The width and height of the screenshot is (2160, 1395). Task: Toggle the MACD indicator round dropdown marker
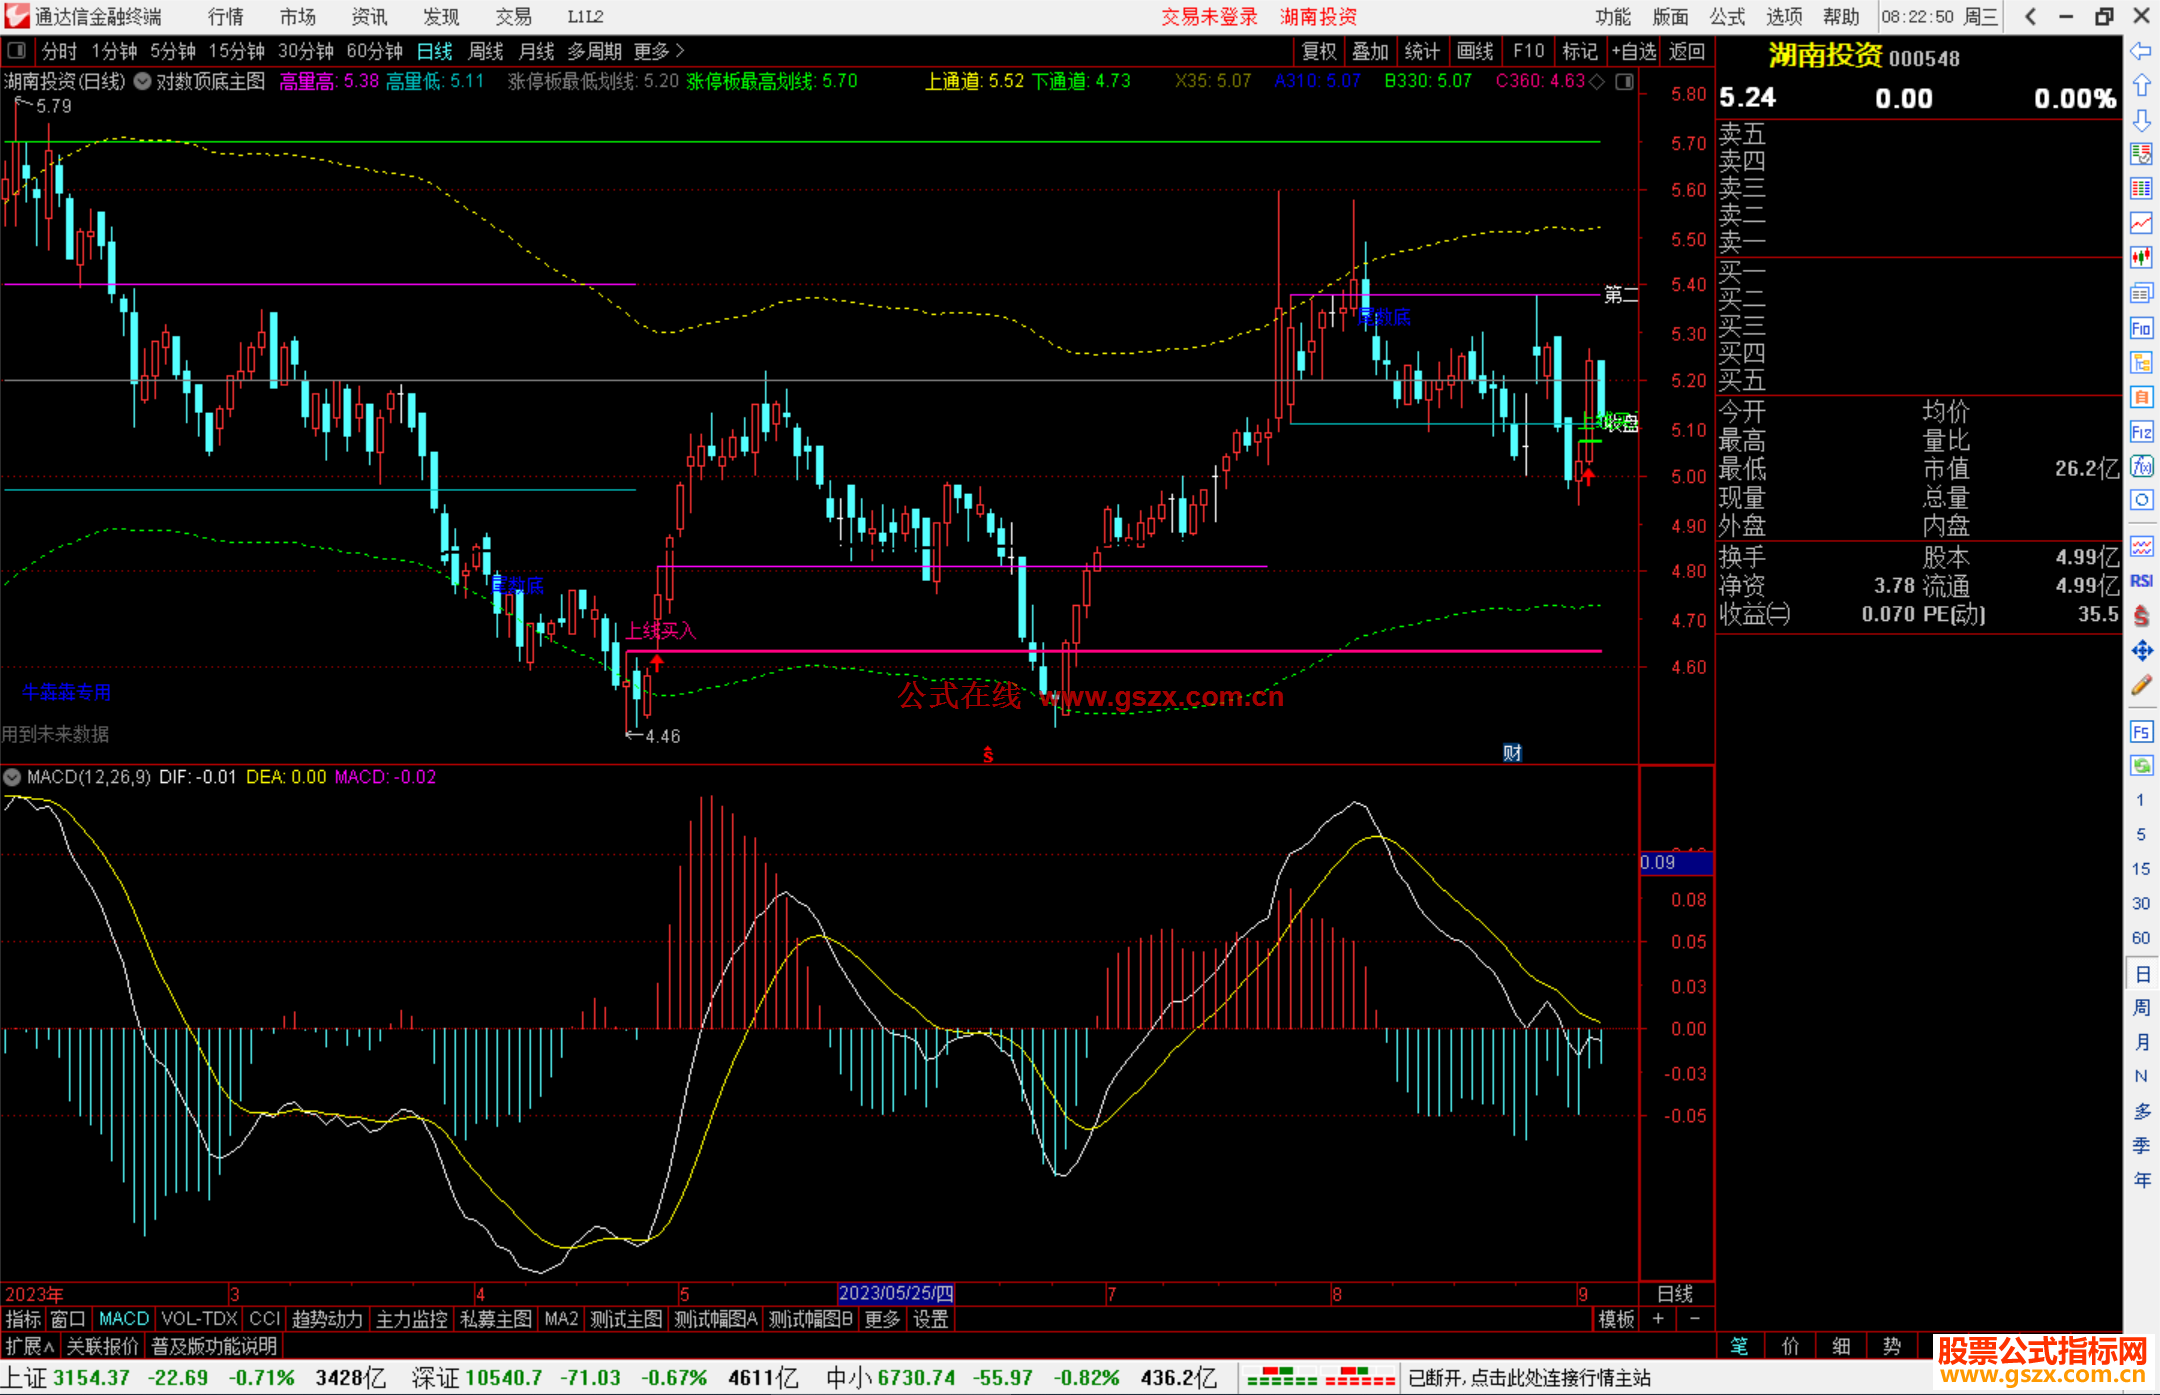[12, 777]
